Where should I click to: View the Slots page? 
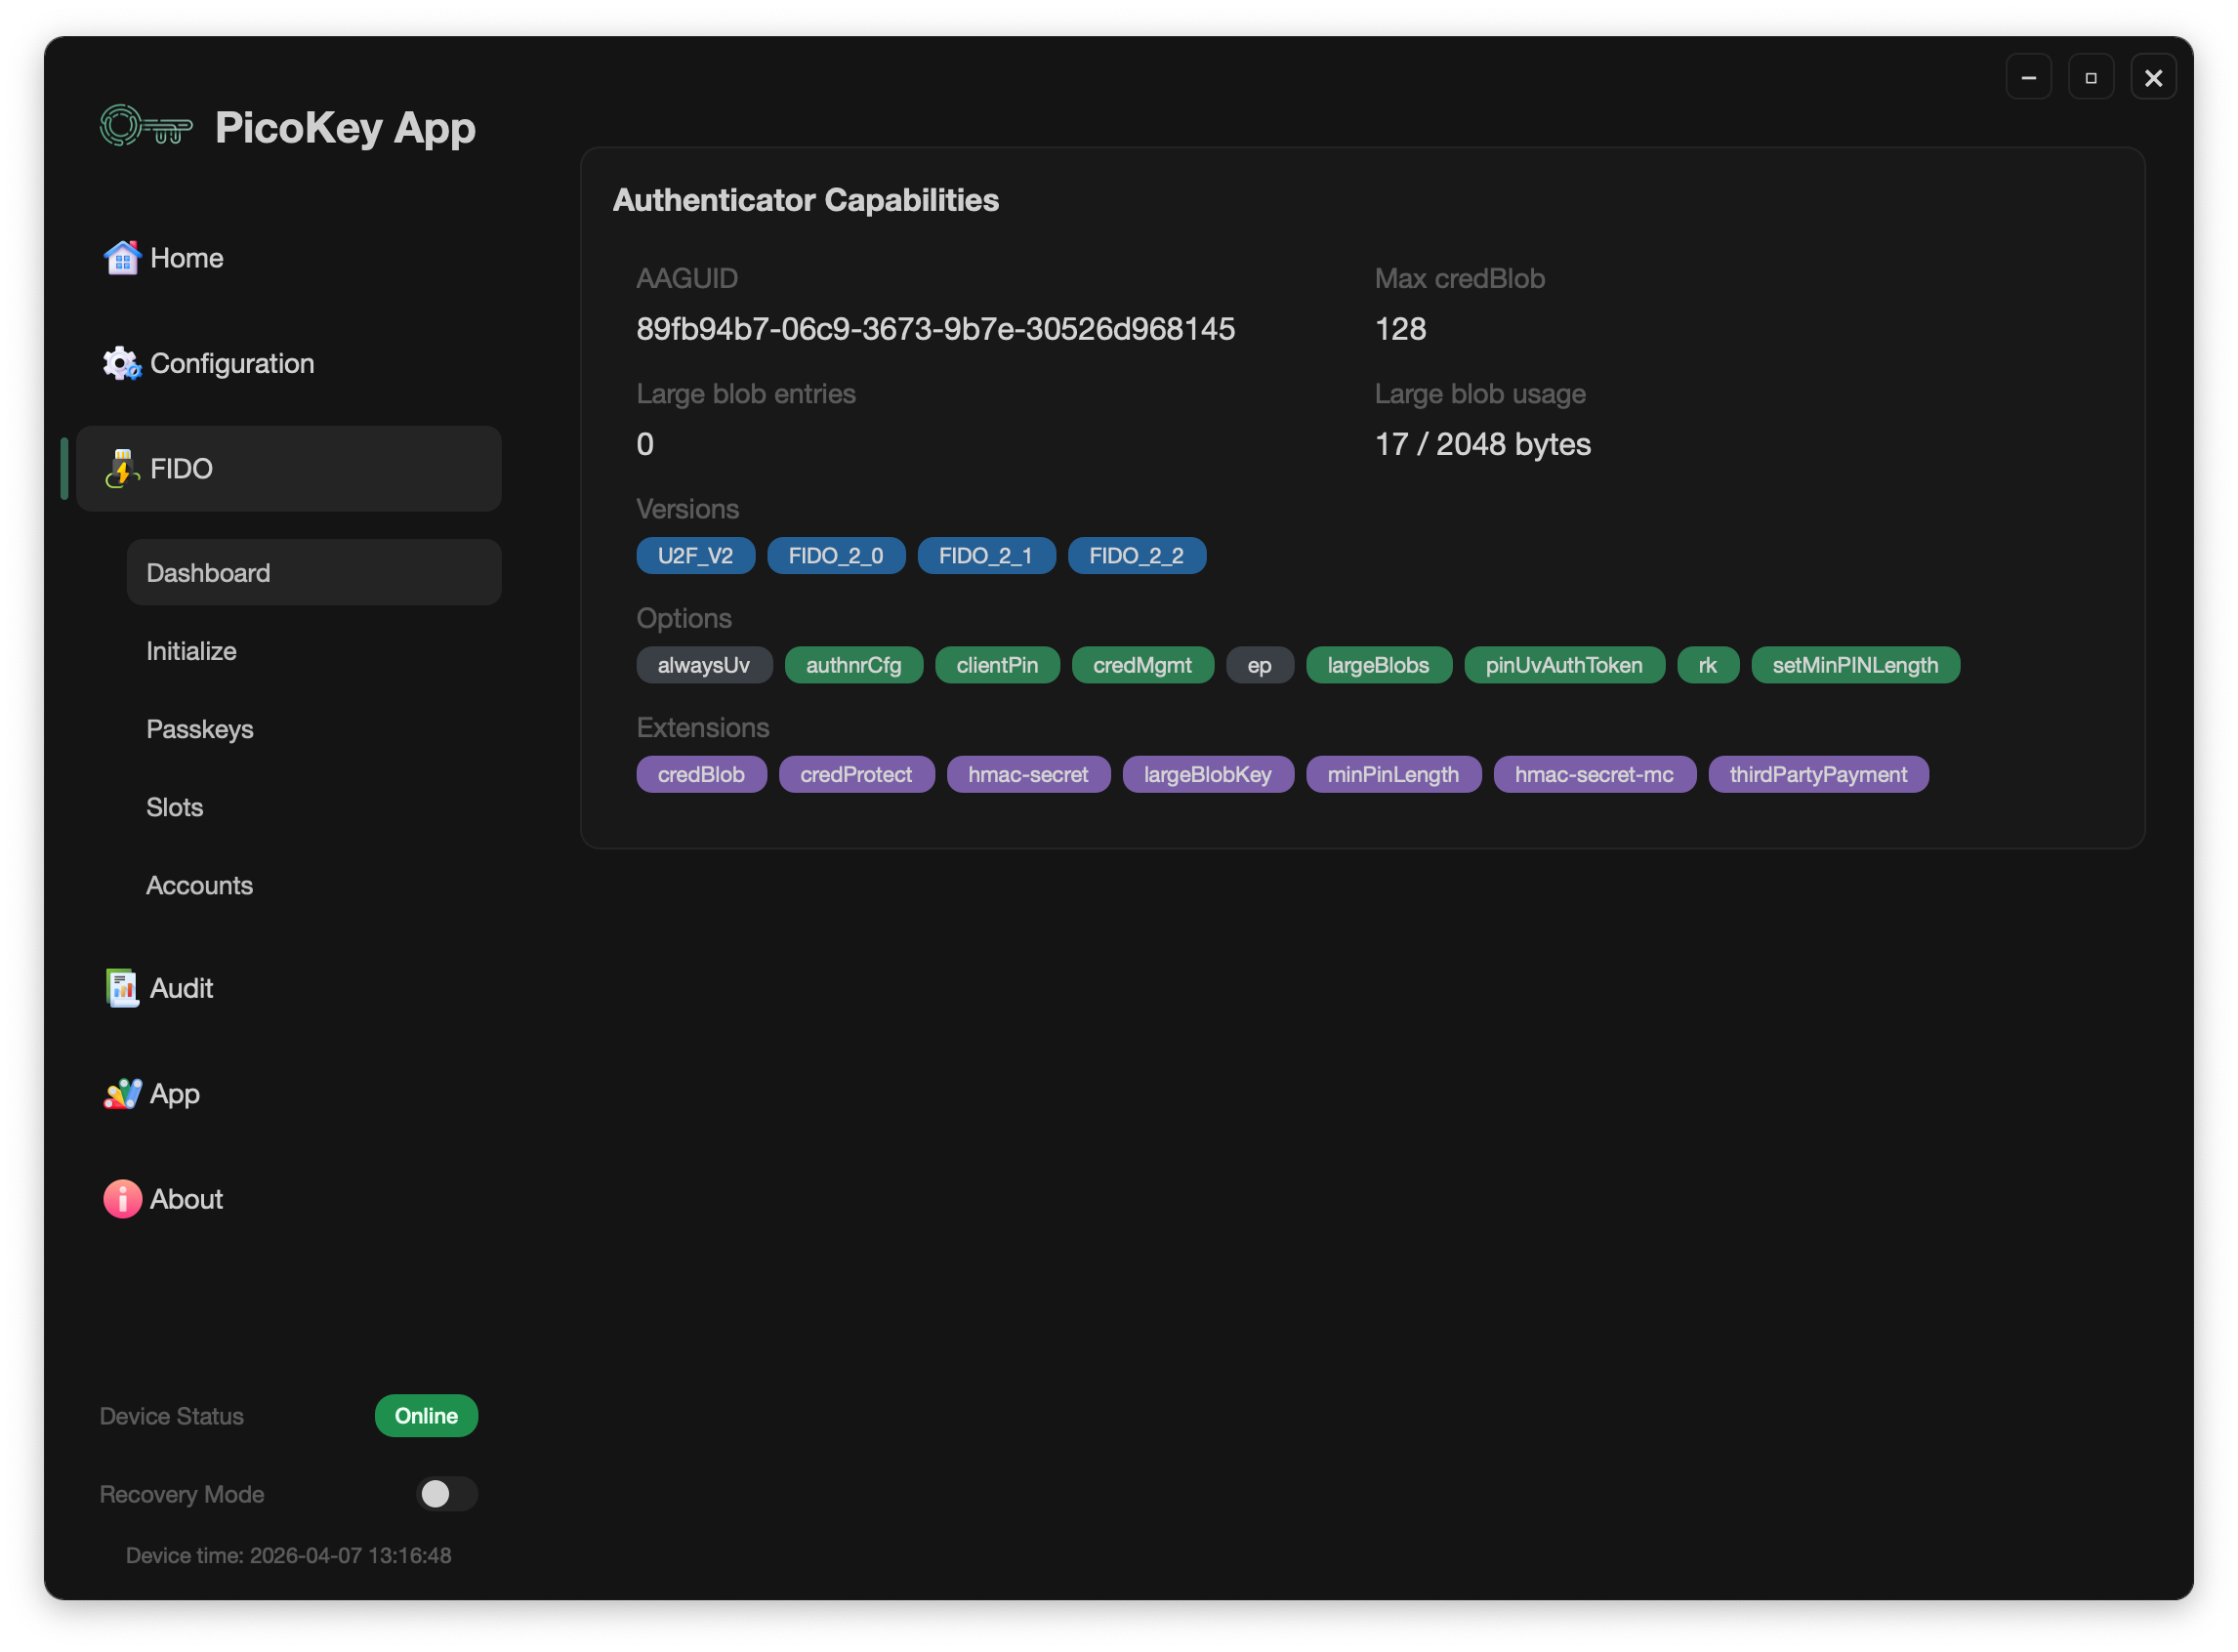pos(174,806)
